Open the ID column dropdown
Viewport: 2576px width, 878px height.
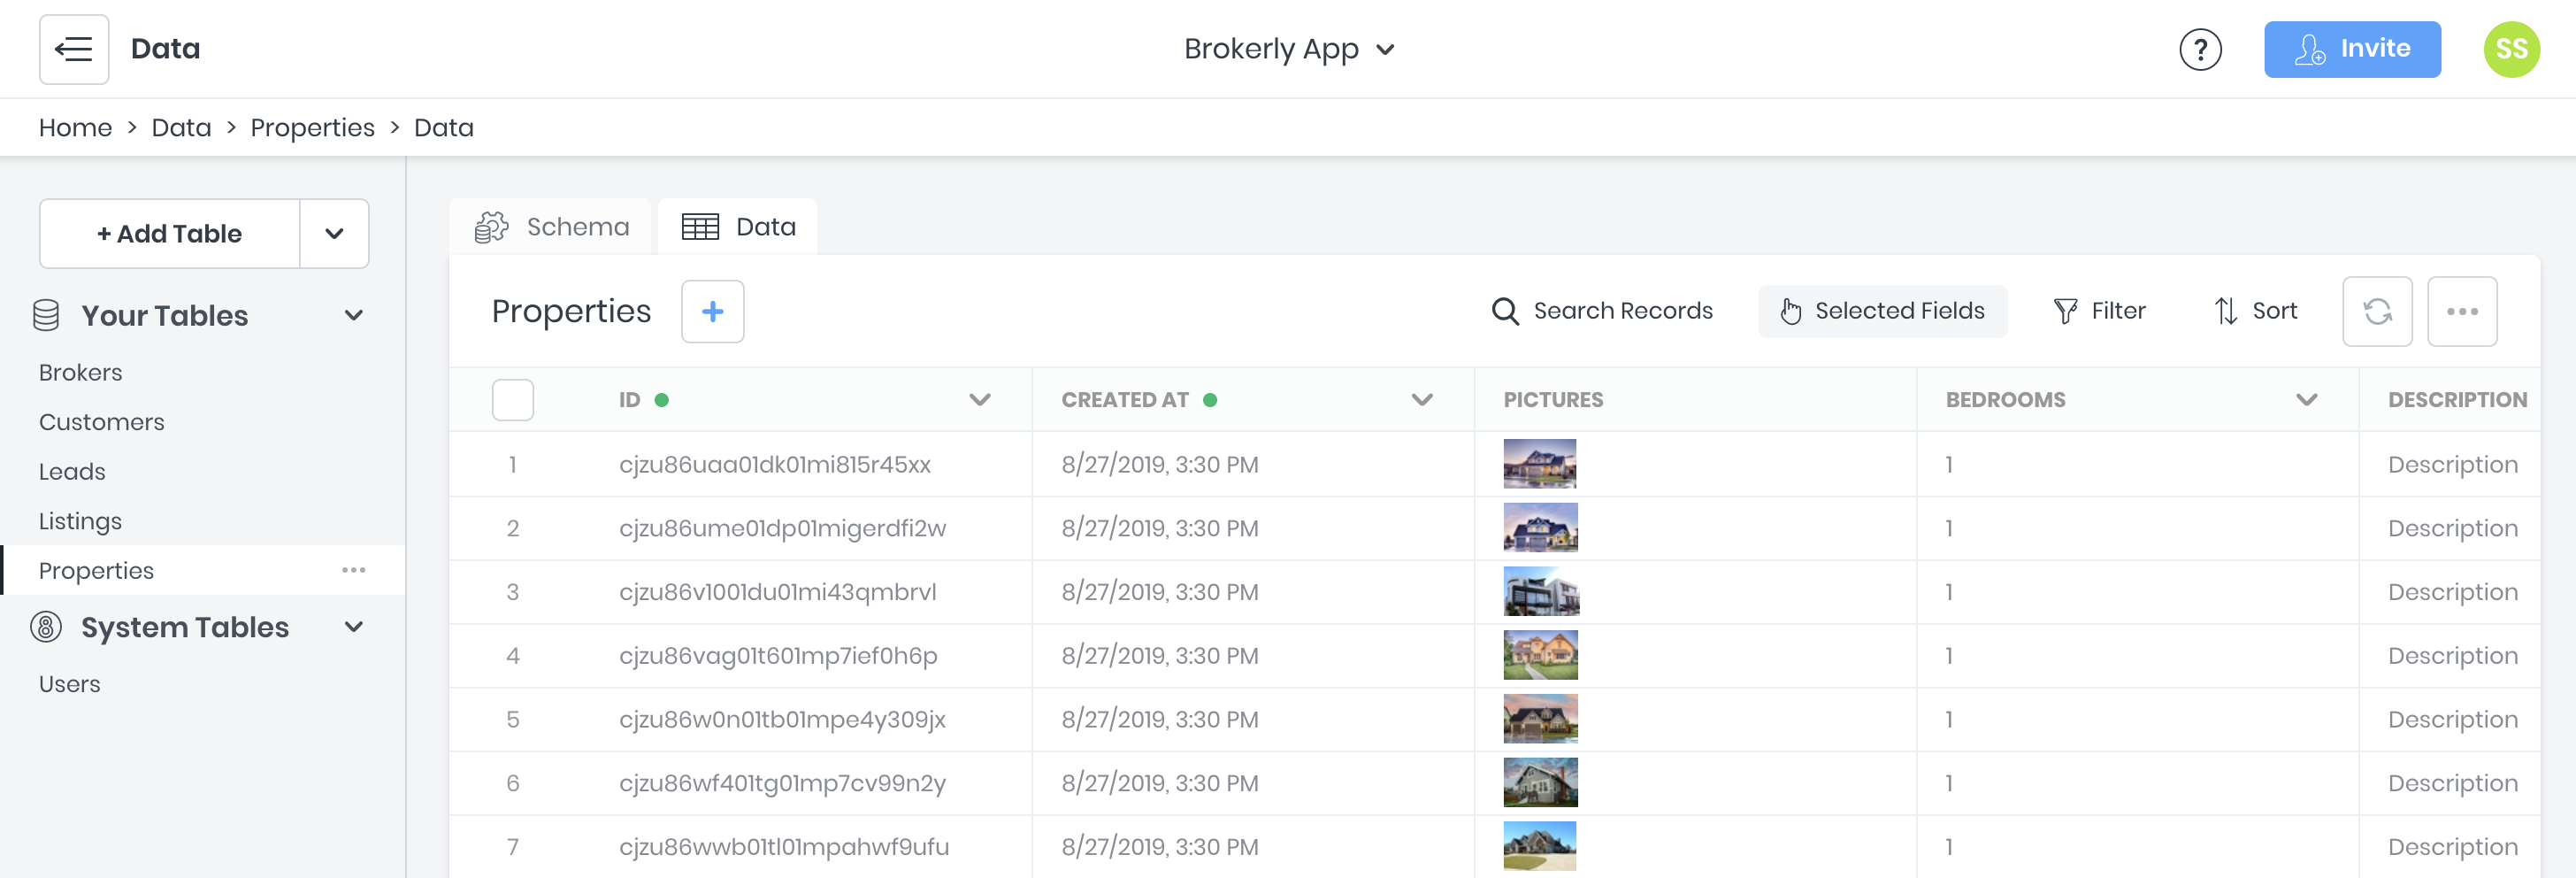[979, 400]
